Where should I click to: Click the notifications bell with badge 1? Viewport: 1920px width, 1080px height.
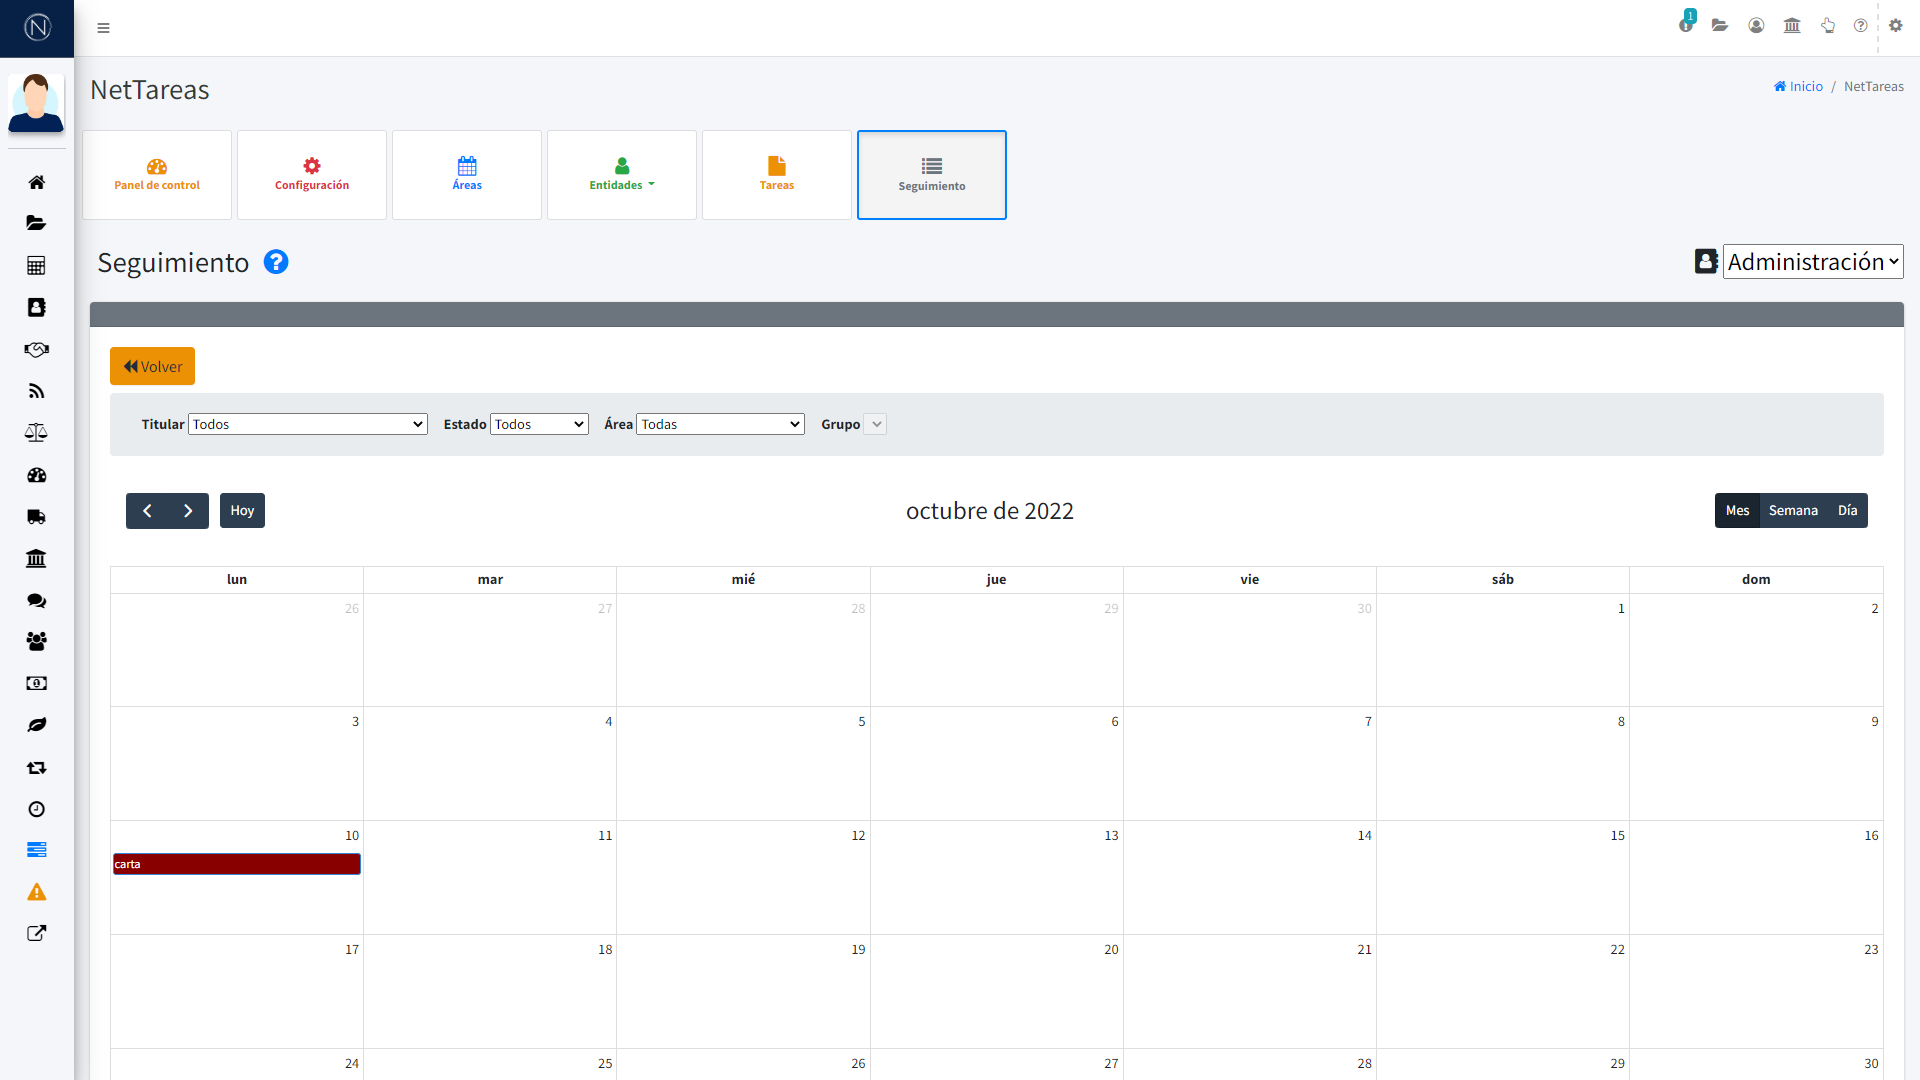click(1684, 25)
